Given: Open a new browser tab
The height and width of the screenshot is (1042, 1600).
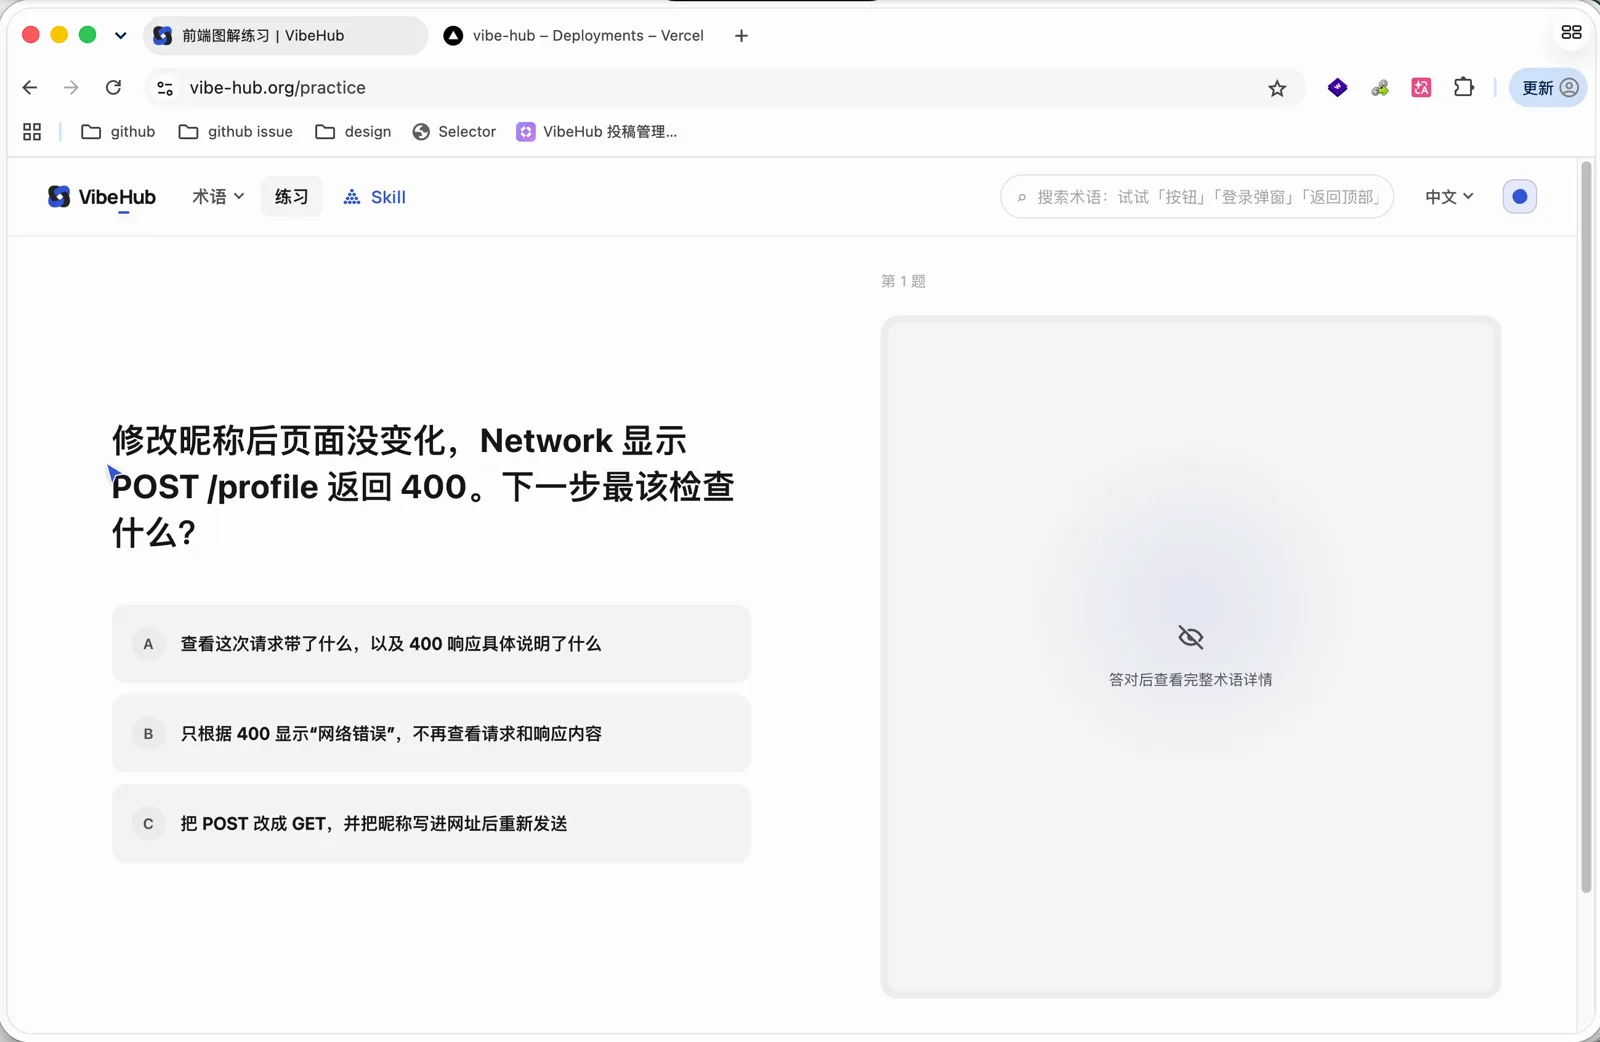Looking at the screenshot, I should click(741, 36).
